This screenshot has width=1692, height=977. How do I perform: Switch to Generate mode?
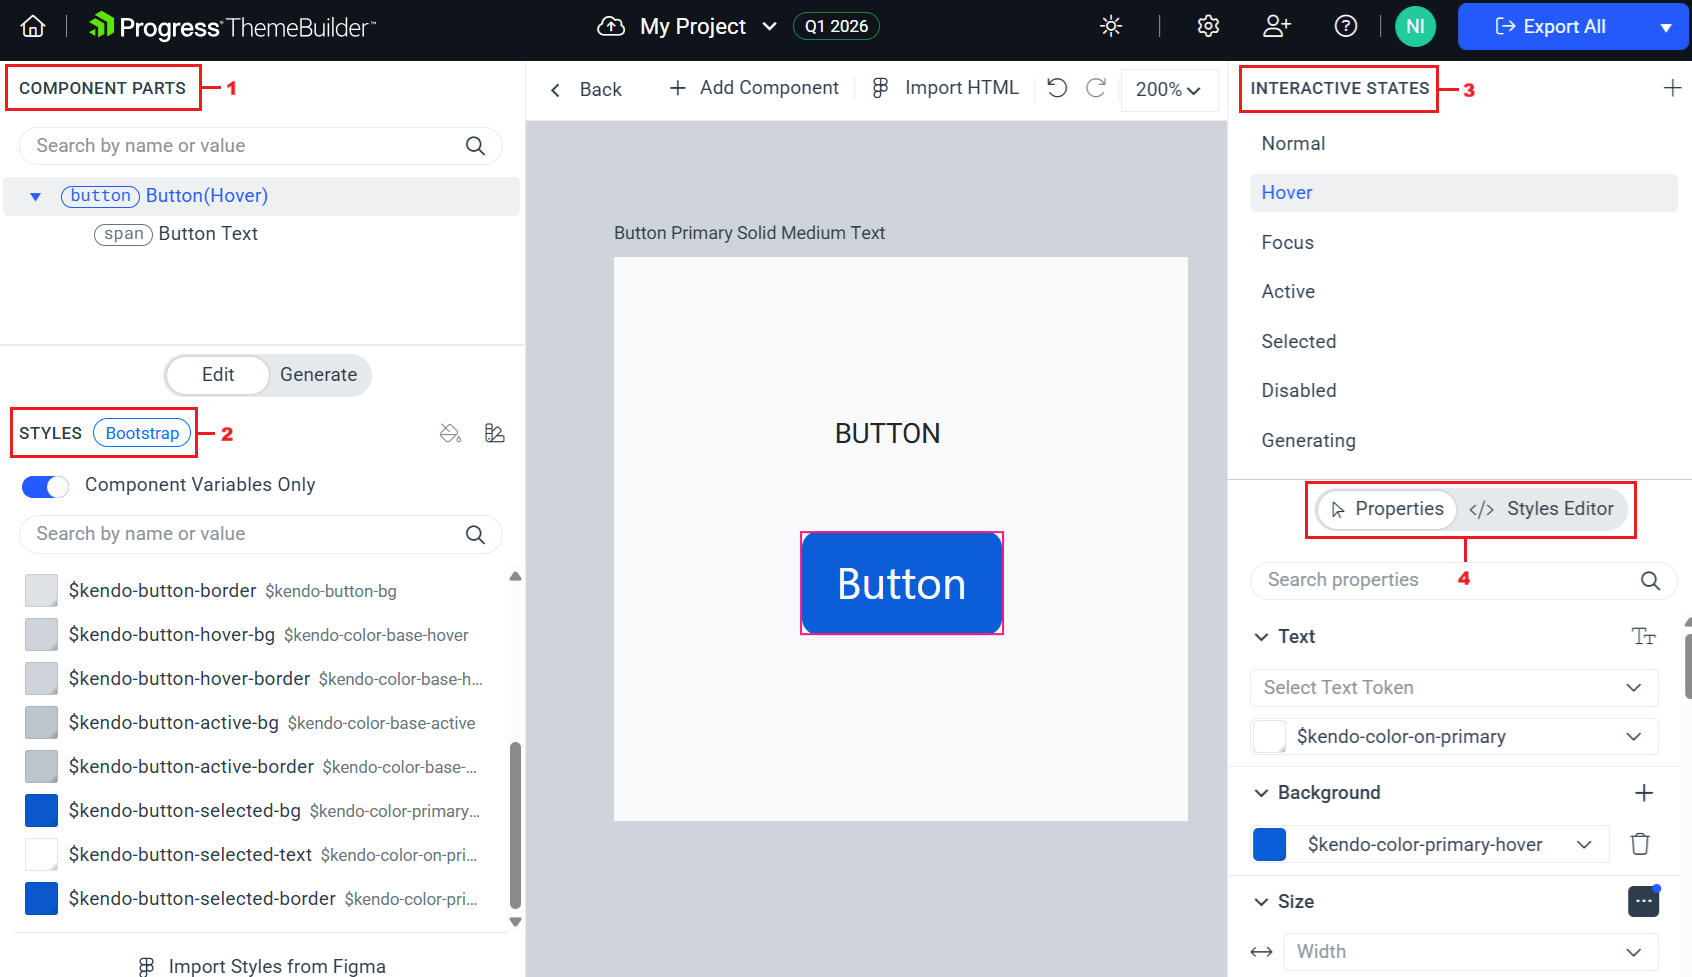pos(318,375)
